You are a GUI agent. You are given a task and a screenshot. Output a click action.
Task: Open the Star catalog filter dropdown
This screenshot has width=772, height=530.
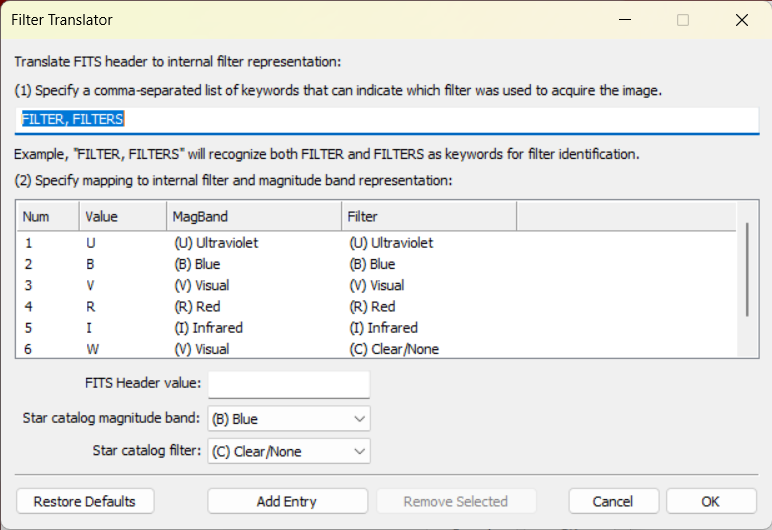coord(289,451)
